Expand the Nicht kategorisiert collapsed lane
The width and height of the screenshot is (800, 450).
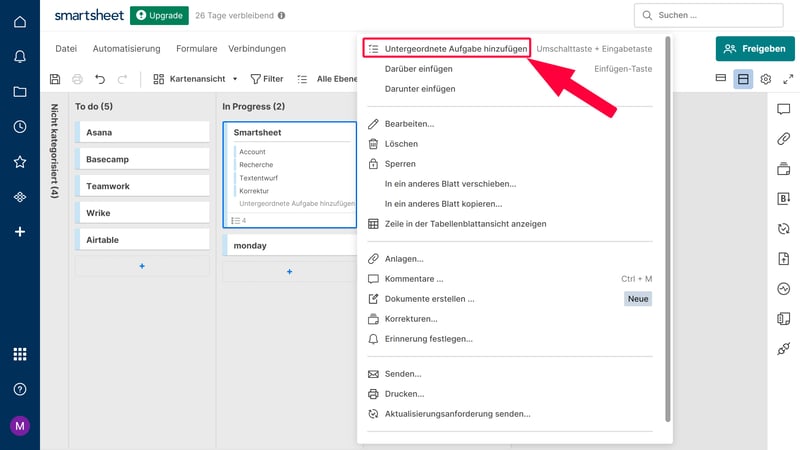click(x=54, y=150)
